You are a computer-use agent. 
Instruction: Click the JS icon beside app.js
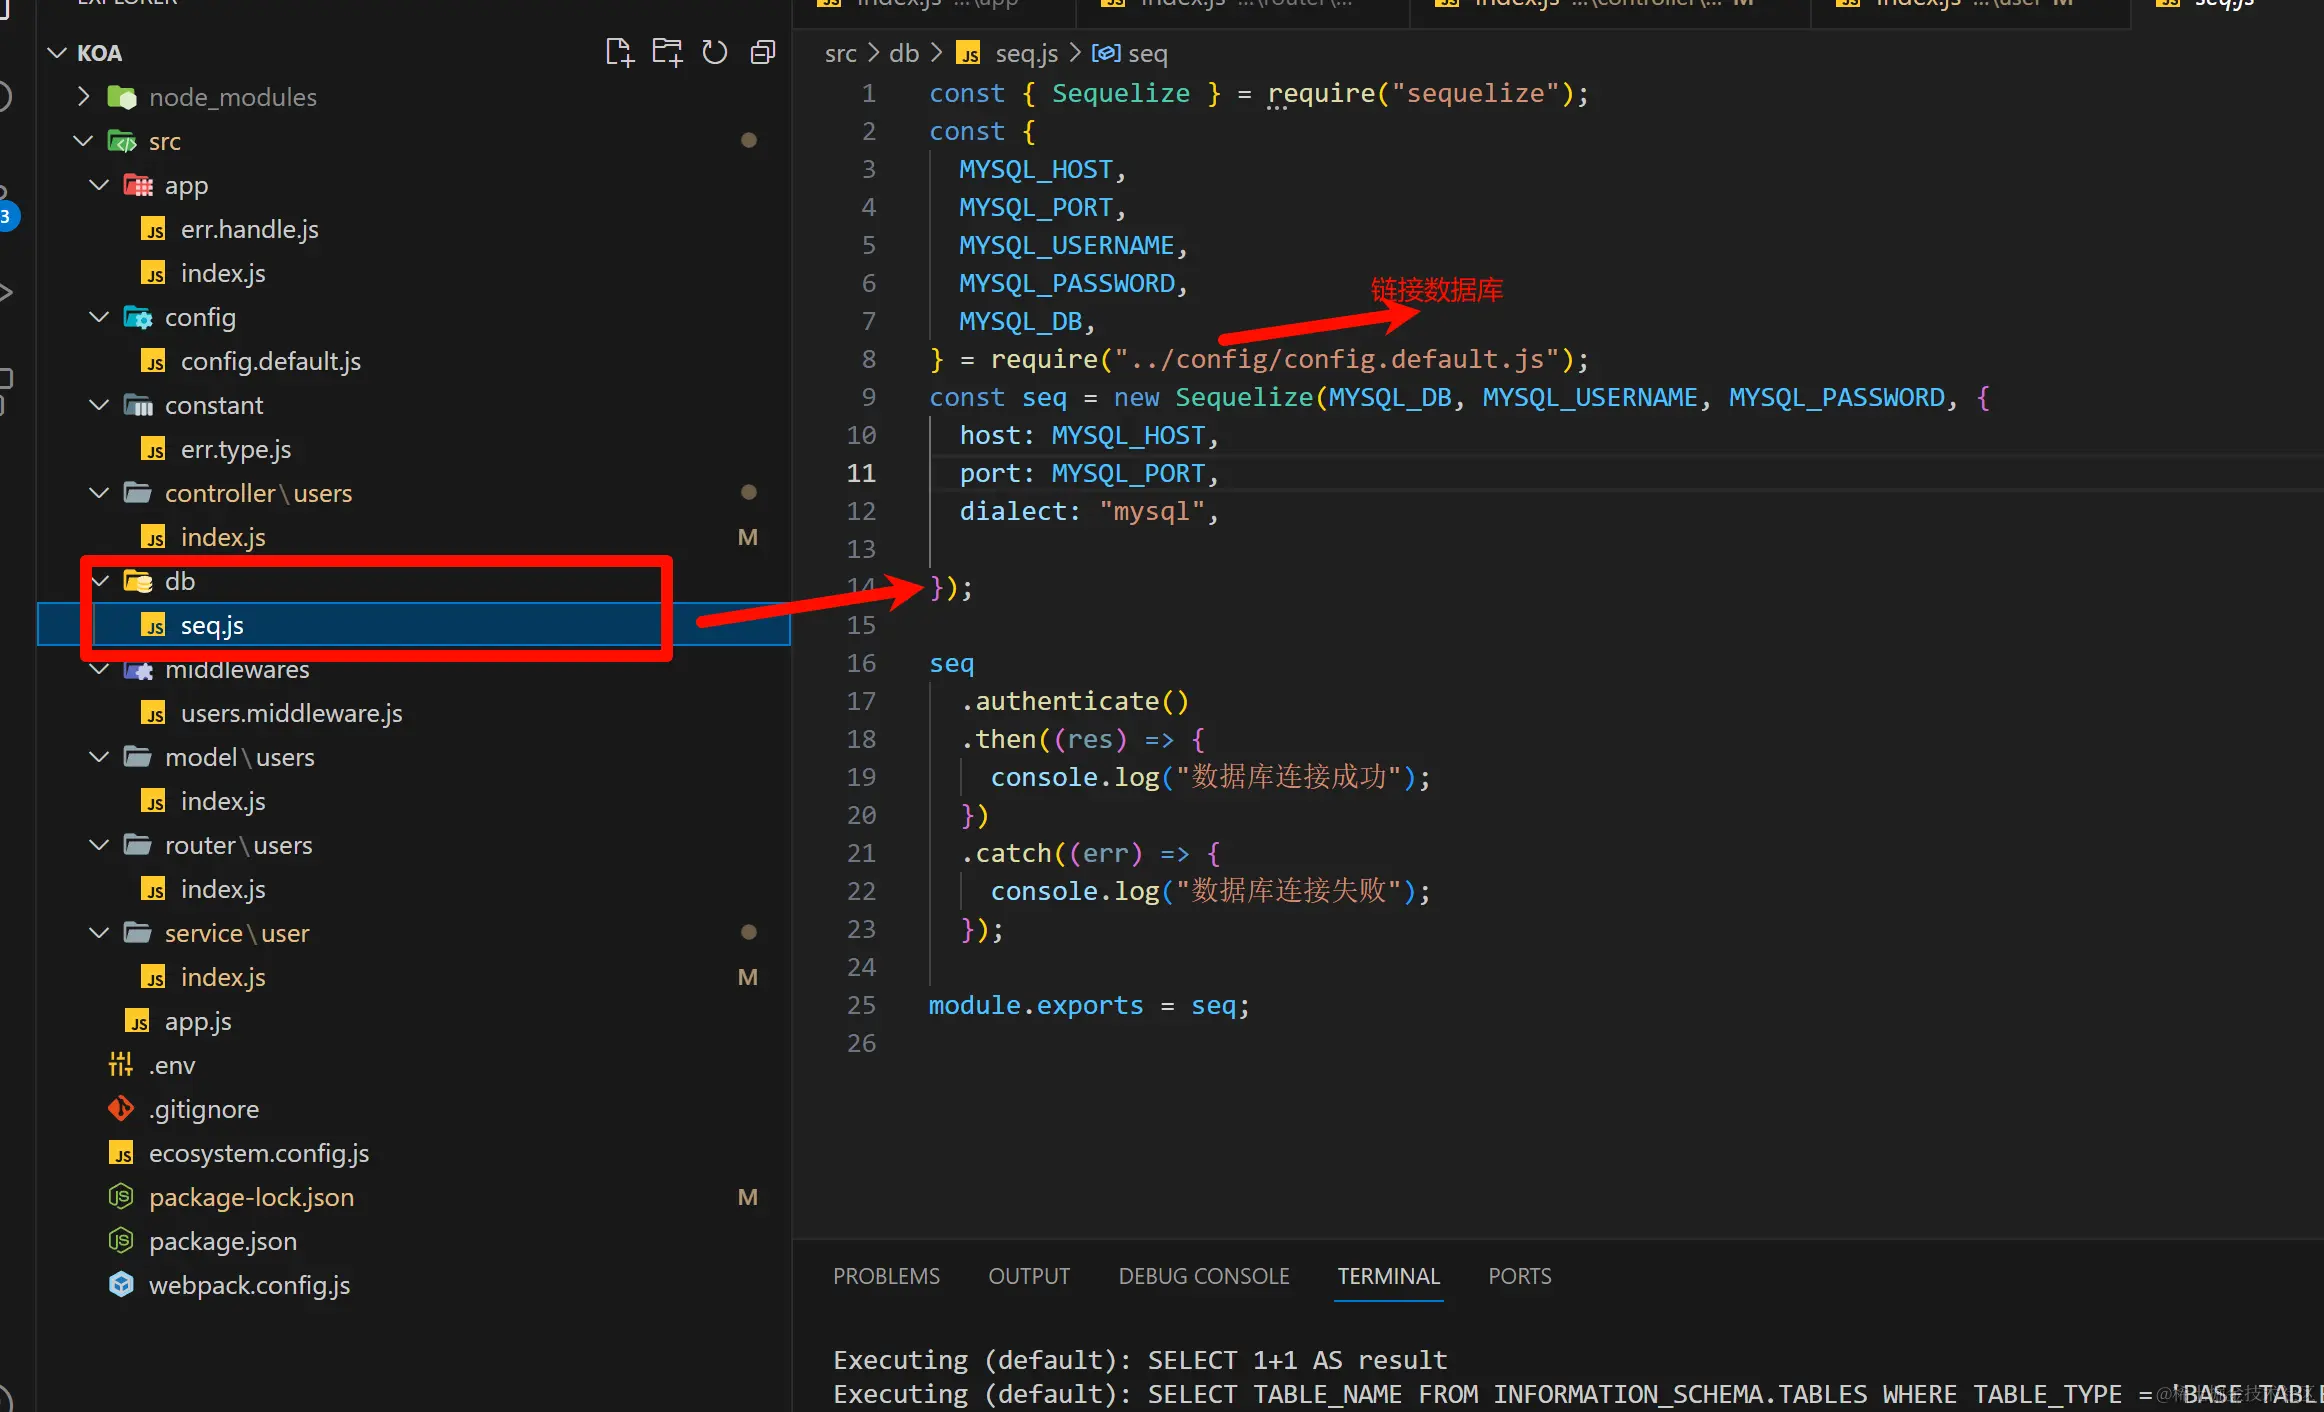click(x=138, y=1021)
